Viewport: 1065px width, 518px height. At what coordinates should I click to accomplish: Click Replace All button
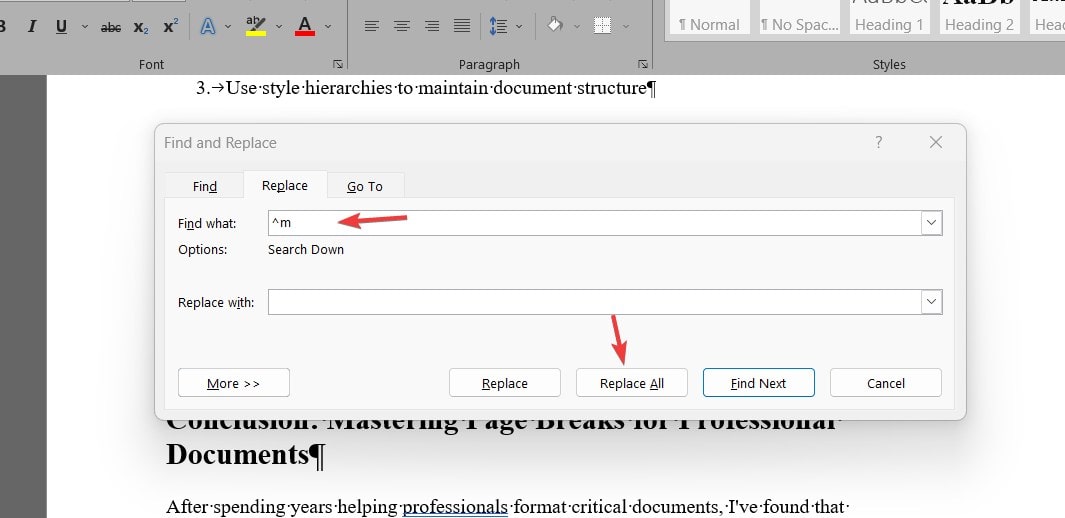tap(632, 383)
